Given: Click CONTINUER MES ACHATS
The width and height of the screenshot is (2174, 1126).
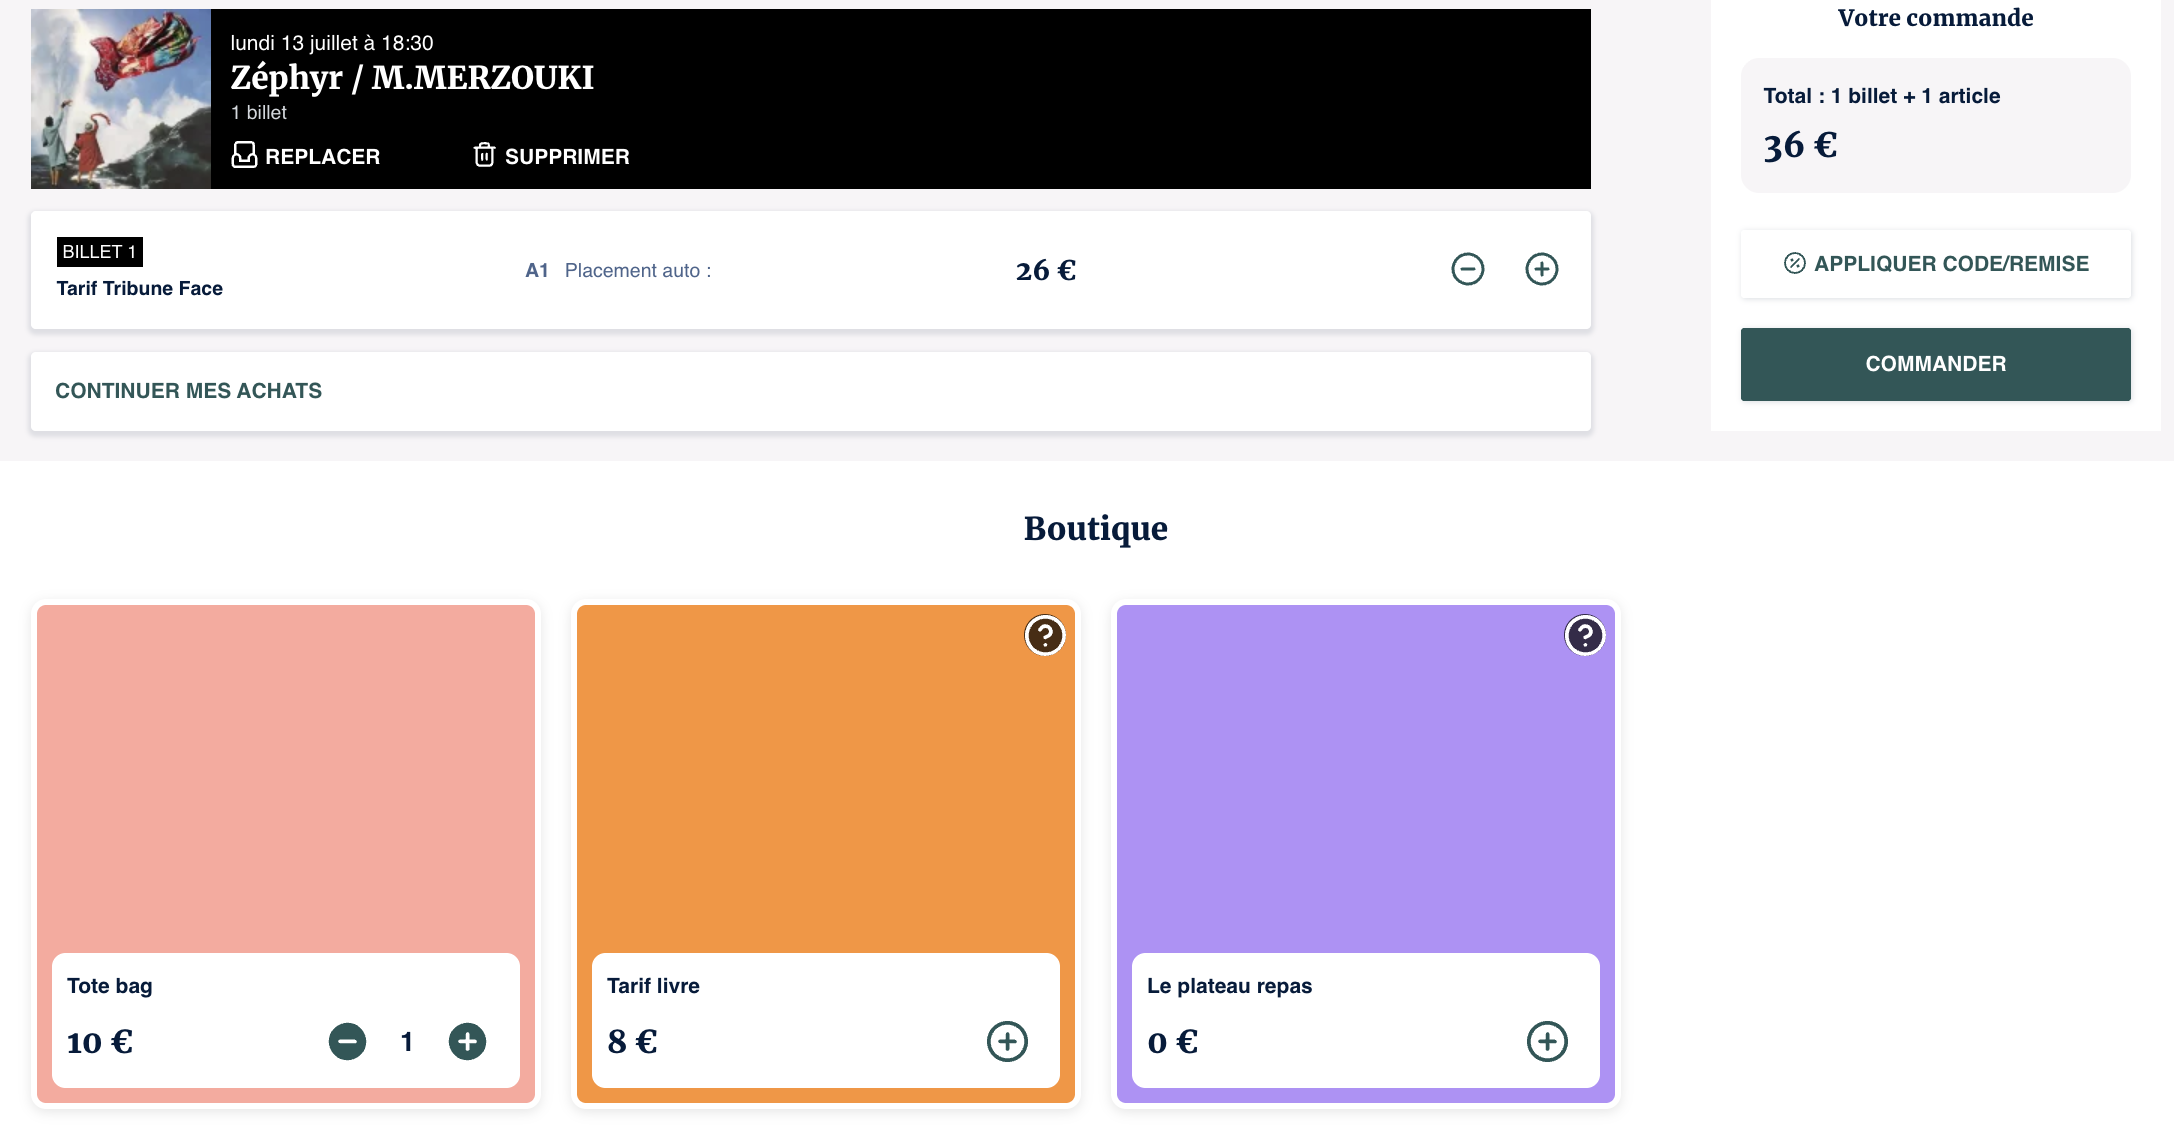Looking at the screenshot, I should click(188, 391).
